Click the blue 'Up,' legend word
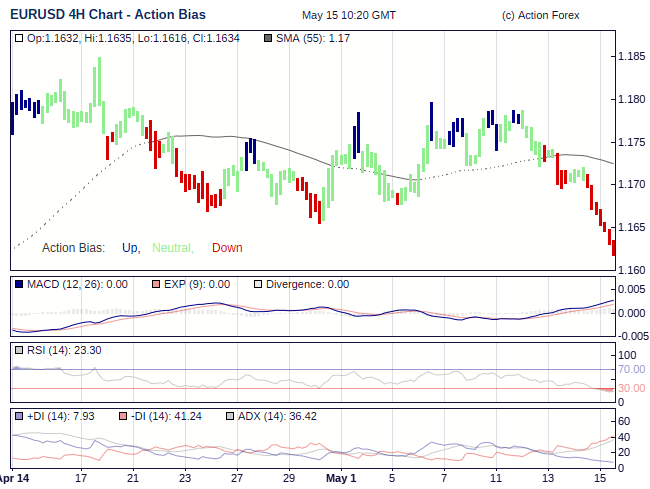650x489 pixels. coord(131,248)
